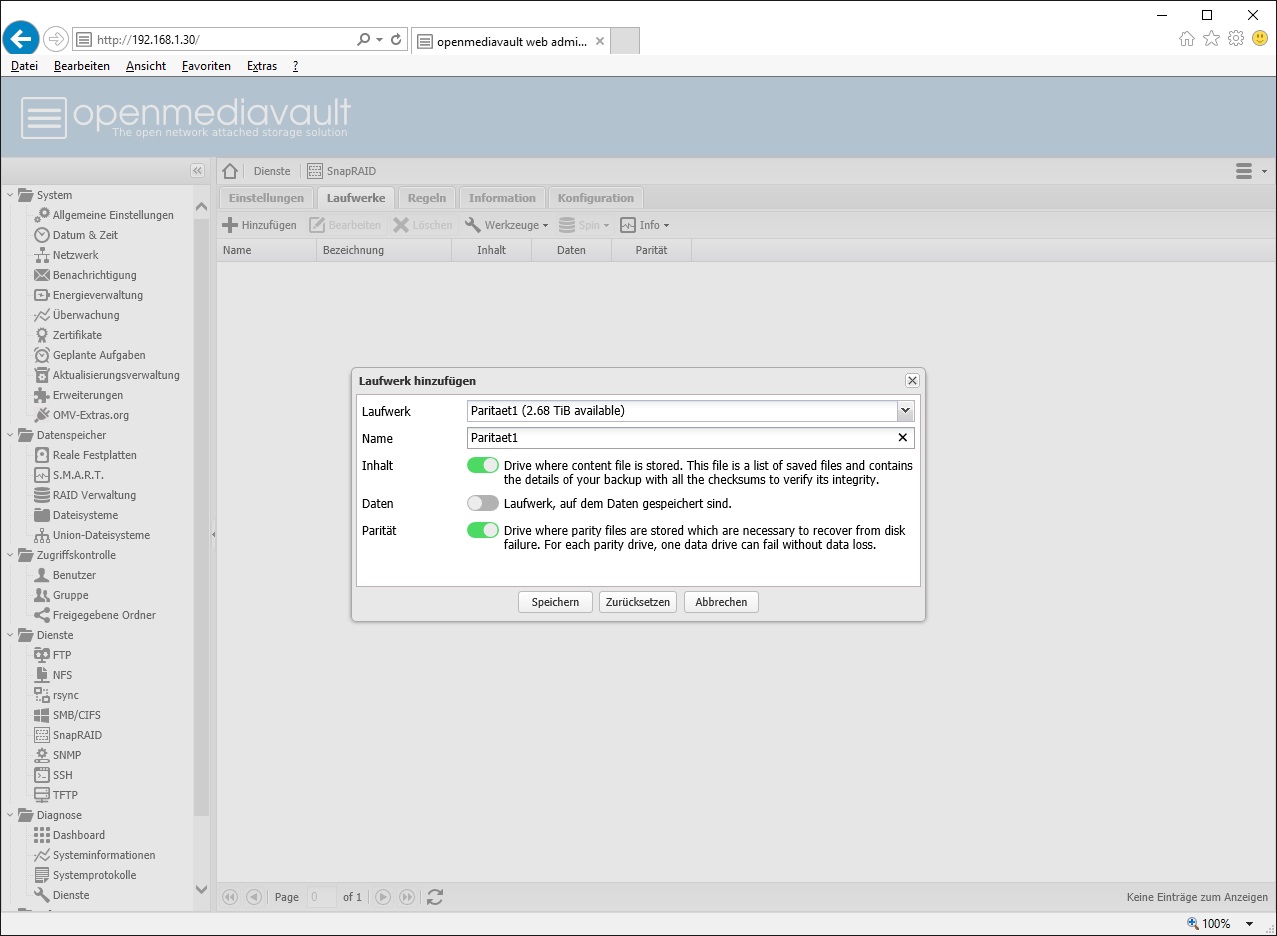Open RAID Verwaltung database icon
Viewport: 1277px width, 936px height.
pyautogui.click(x=42, y=495)
